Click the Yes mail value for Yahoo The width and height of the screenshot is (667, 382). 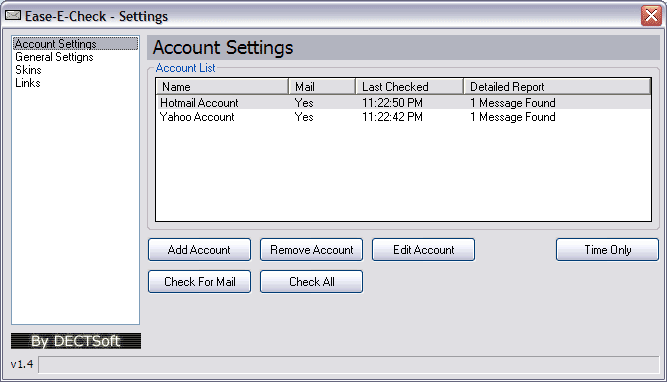pyautogui.click(x=304, y=117)
